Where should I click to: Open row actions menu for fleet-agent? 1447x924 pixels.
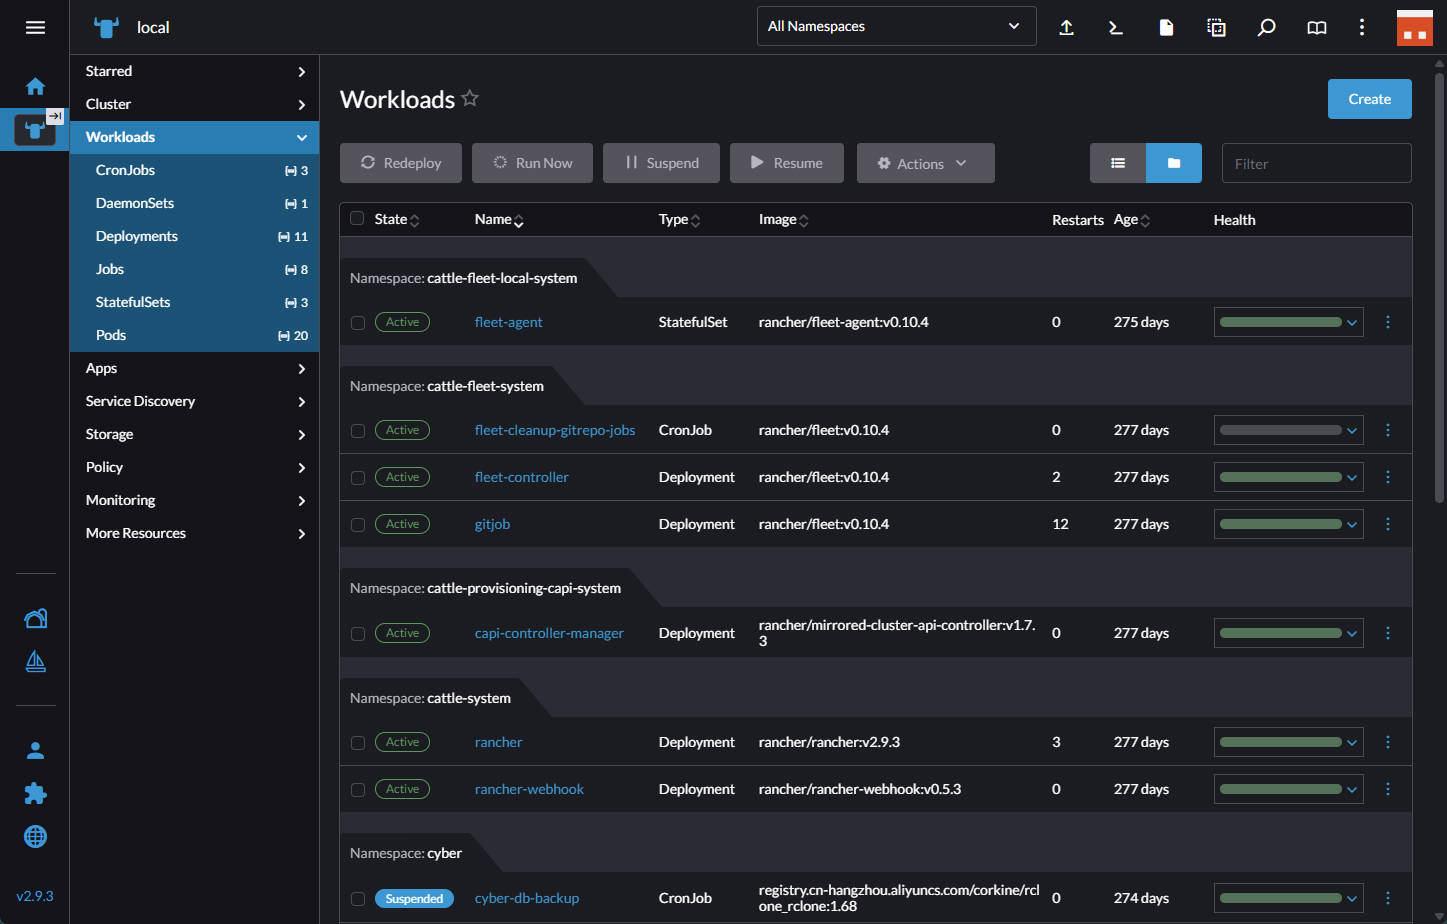tap(1387, 322)
